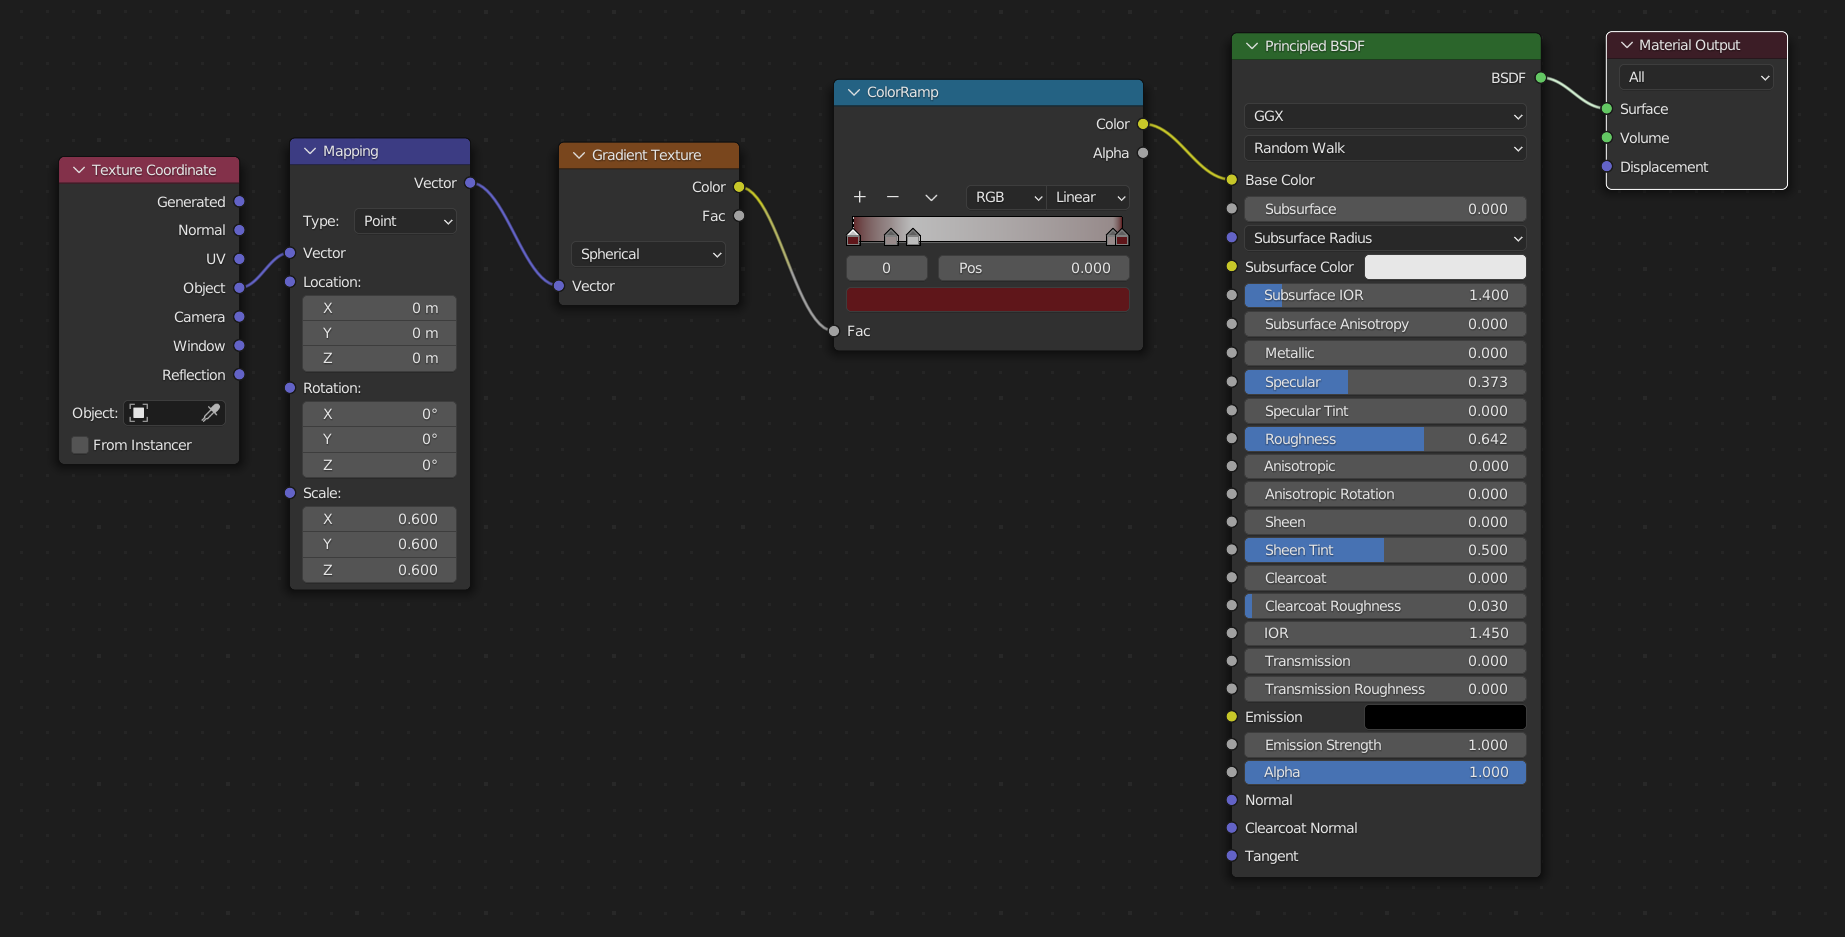Screen dimensions: 1845x937
Task: Collapse the Mapping node
Action: point(310,151)
